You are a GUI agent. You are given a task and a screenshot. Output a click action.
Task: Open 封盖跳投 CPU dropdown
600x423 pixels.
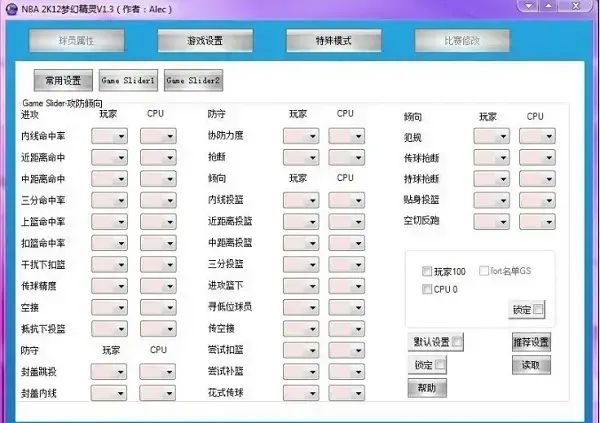pyautogui.click(x=158, y=372)
